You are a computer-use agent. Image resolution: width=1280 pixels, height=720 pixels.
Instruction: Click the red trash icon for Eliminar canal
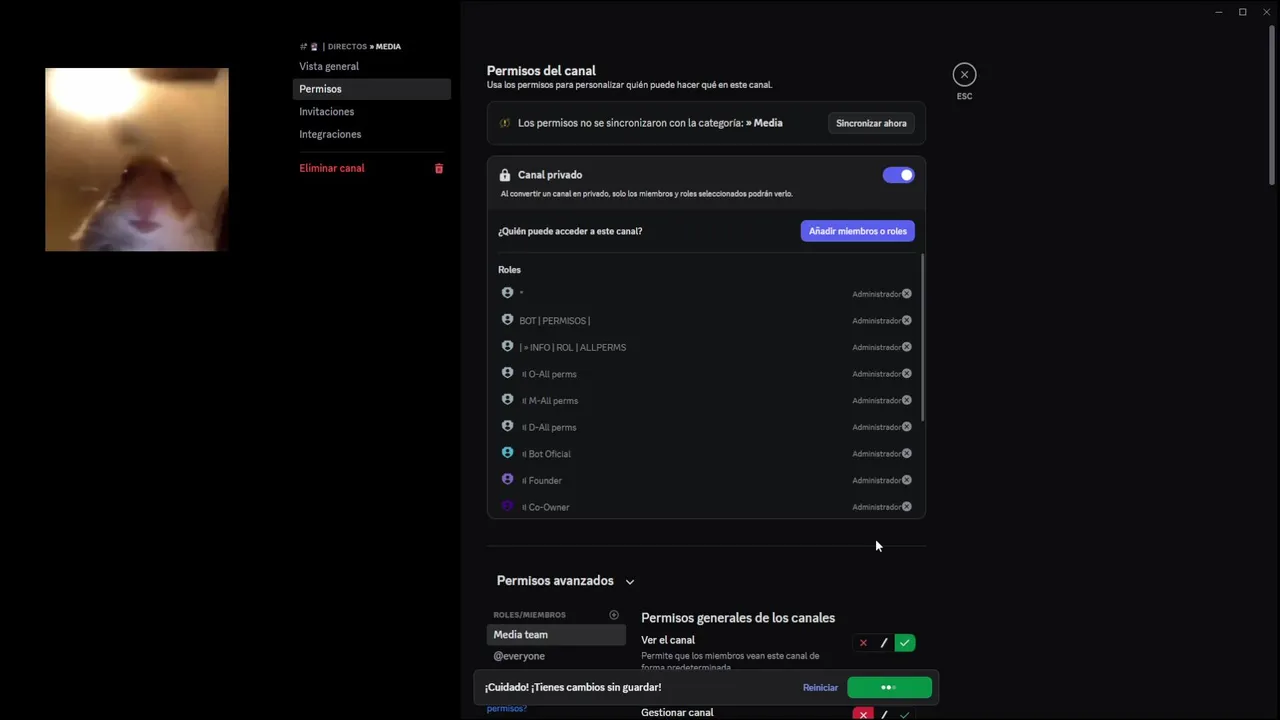438,168
